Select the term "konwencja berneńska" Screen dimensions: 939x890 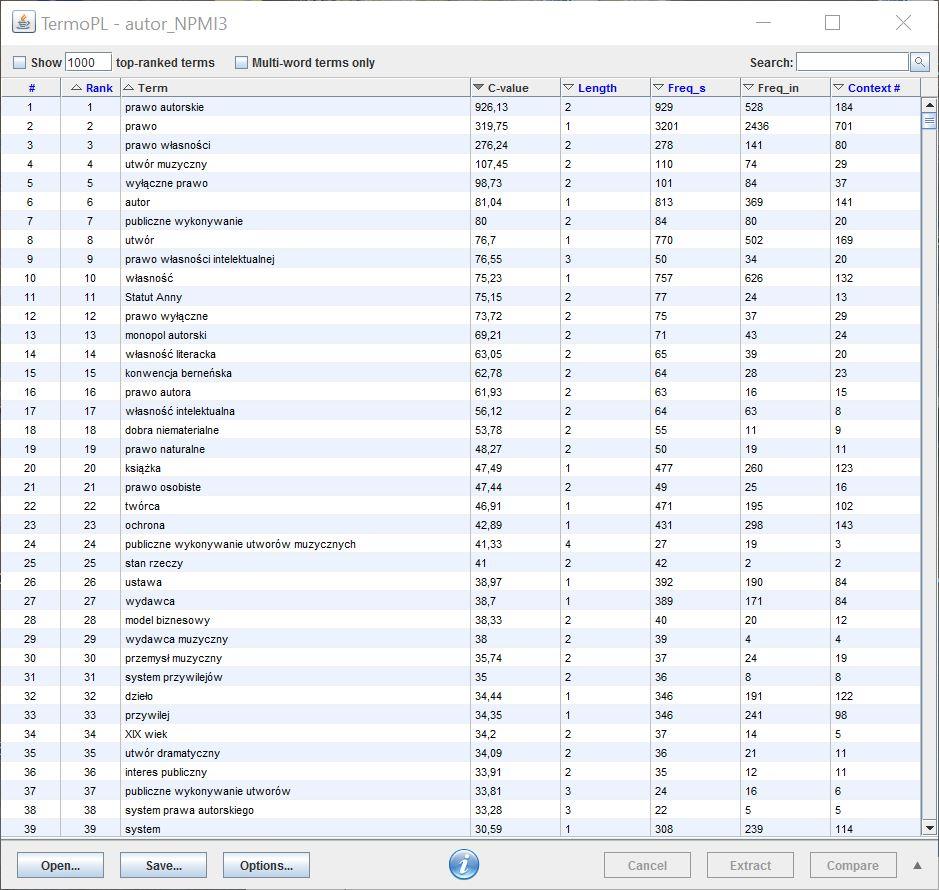click(178, 373)
